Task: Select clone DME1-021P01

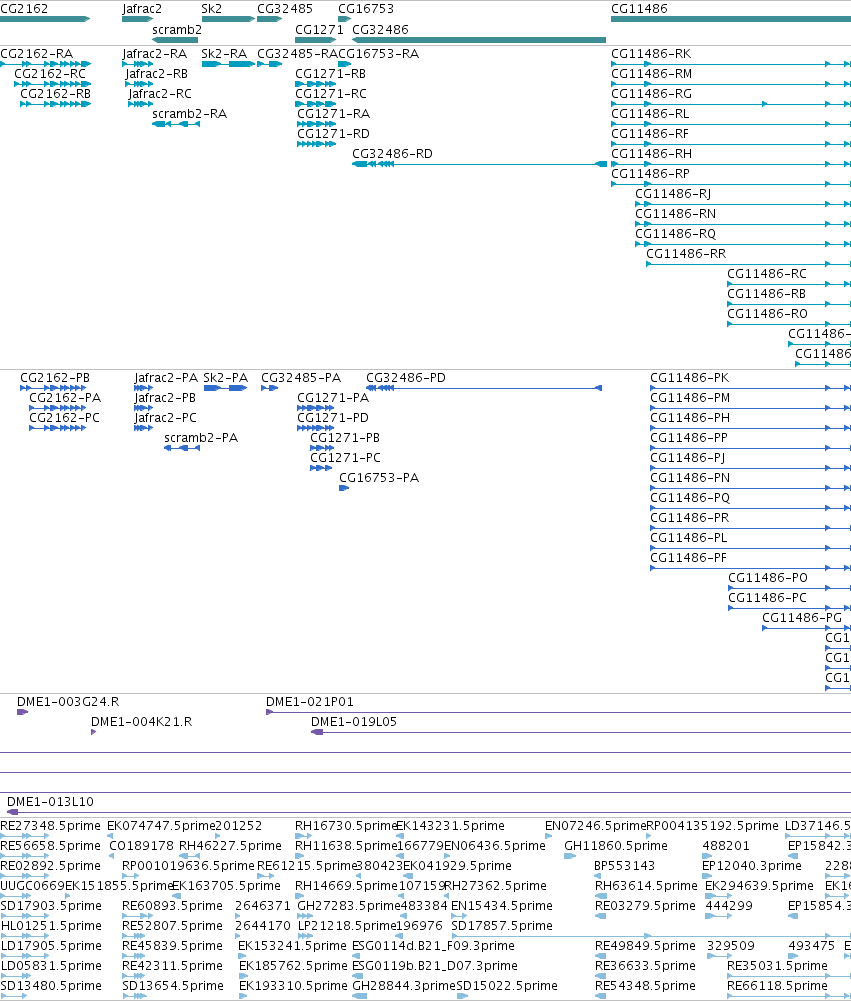Action: [x=310, y=702]
